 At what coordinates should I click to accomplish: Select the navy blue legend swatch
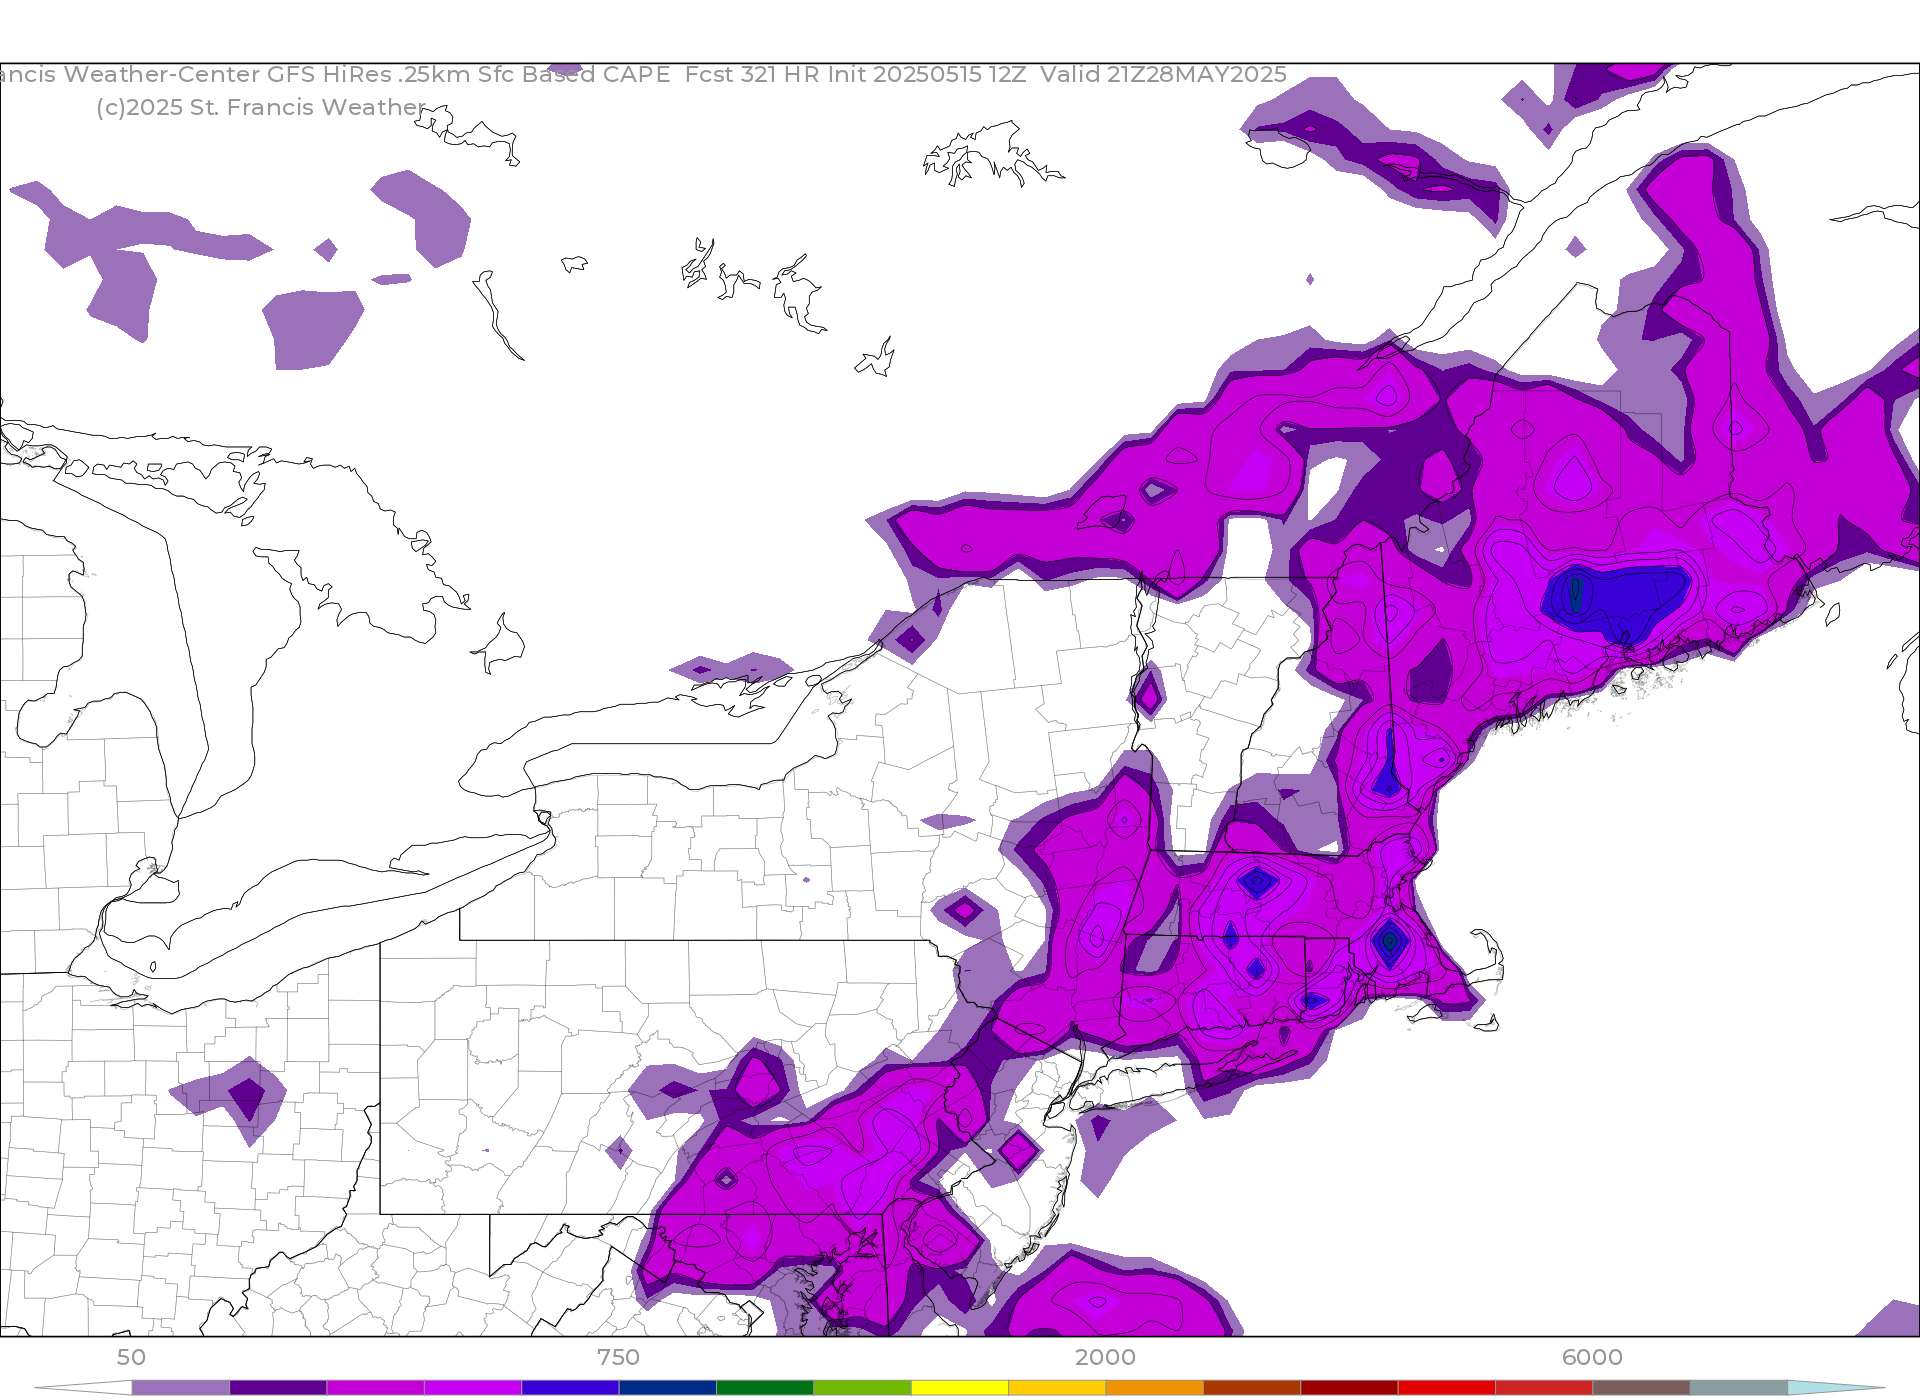pos(667,1388)
